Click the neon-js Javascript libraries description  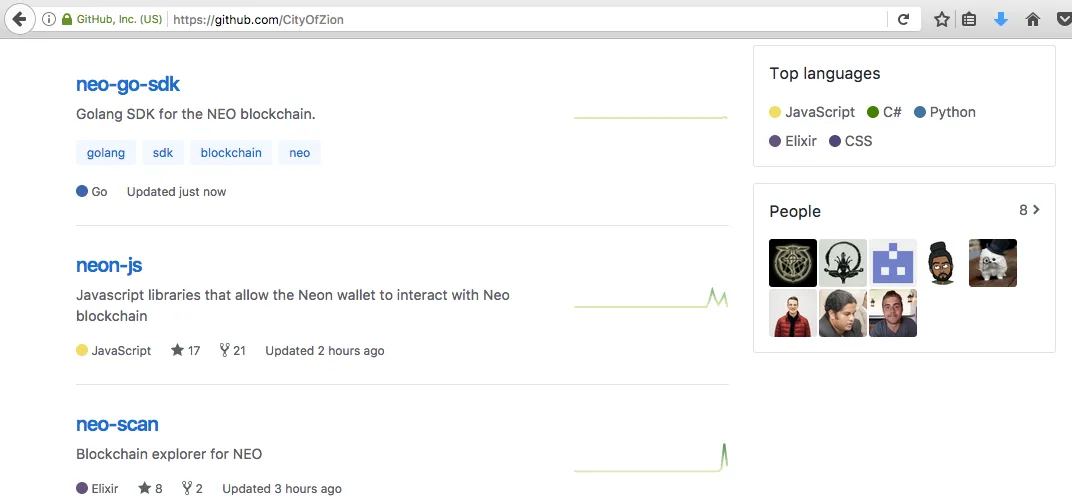tap(293, 306)
